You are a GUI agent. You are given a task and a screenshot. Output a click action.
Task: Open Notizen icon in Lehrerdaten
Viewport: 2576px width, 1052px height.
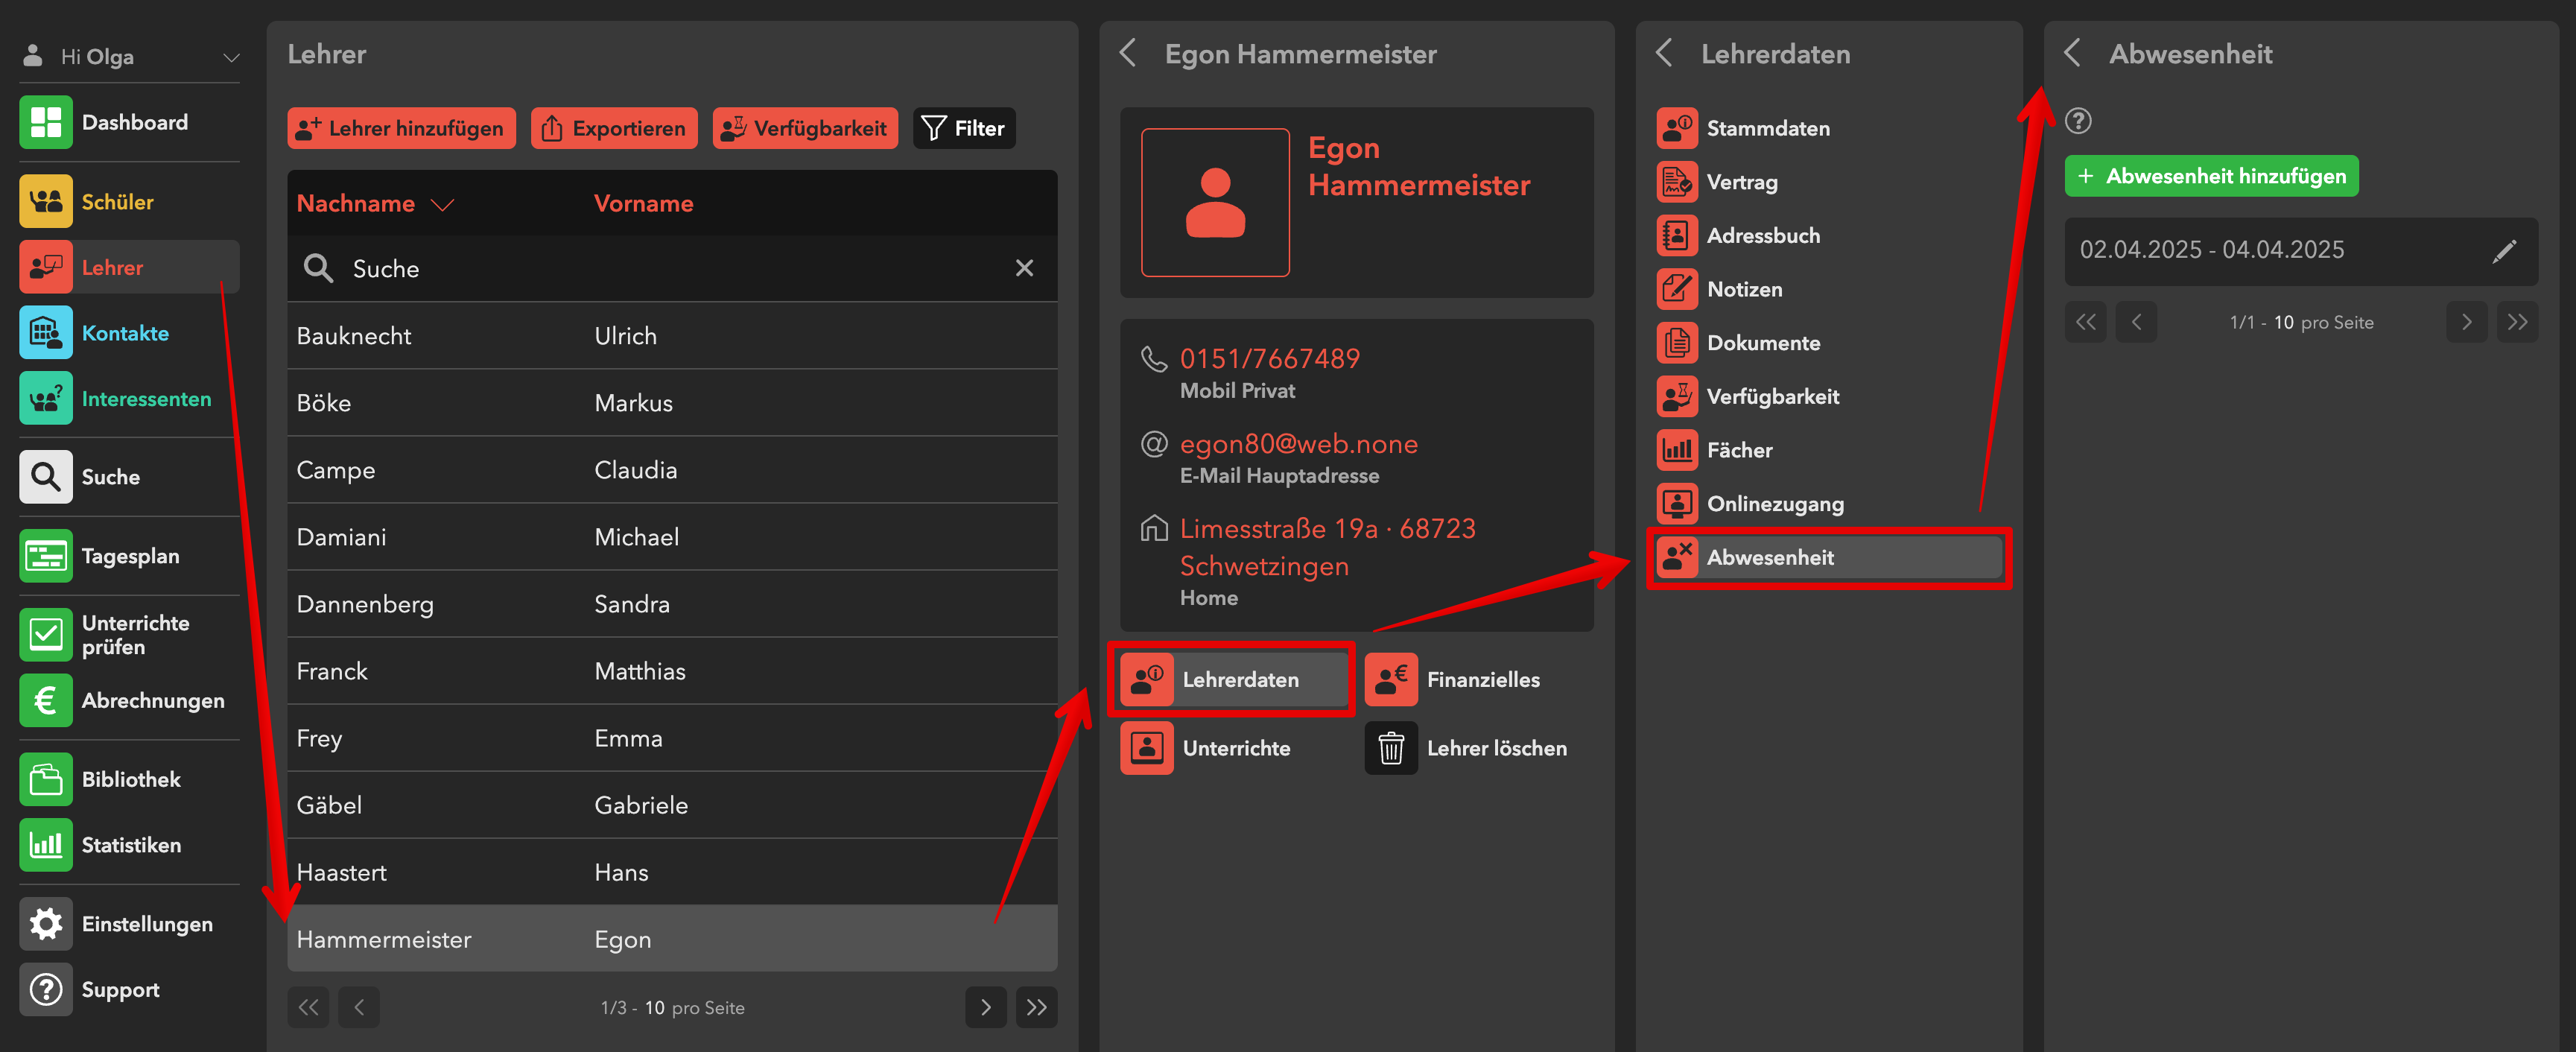[1677, 289]
